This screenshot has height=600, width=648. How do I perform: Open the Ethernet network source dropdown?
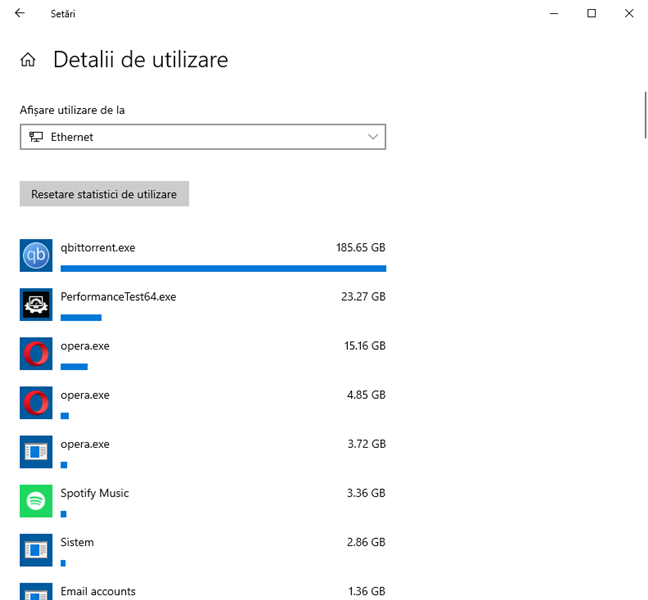point(203,137)
